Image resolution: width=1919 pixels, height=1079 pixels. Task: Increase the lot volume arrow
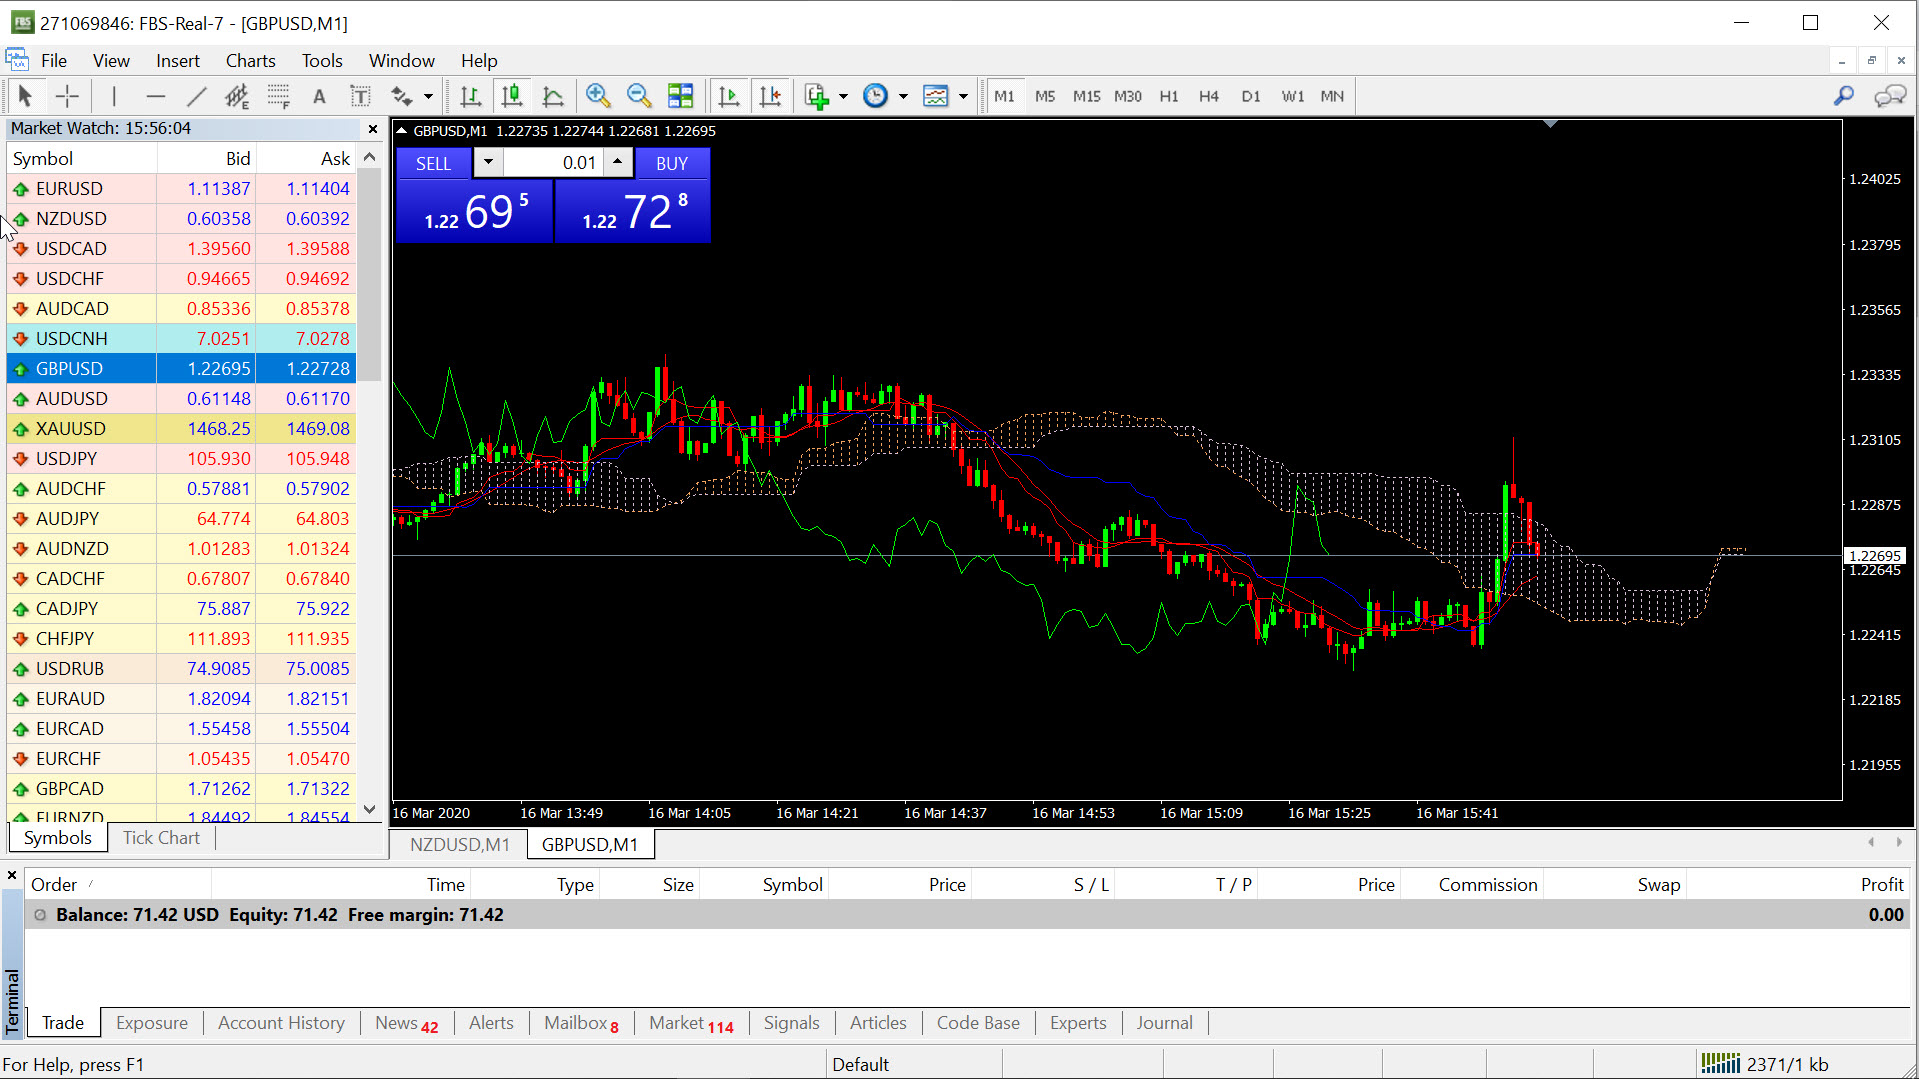coord(618,162)
